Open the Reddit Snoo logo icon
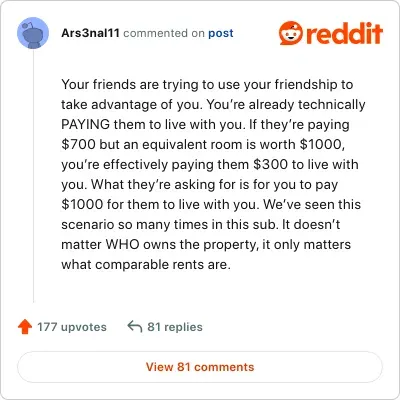Image resolution: width=400 pixels, height=400 pixels. 290,34
